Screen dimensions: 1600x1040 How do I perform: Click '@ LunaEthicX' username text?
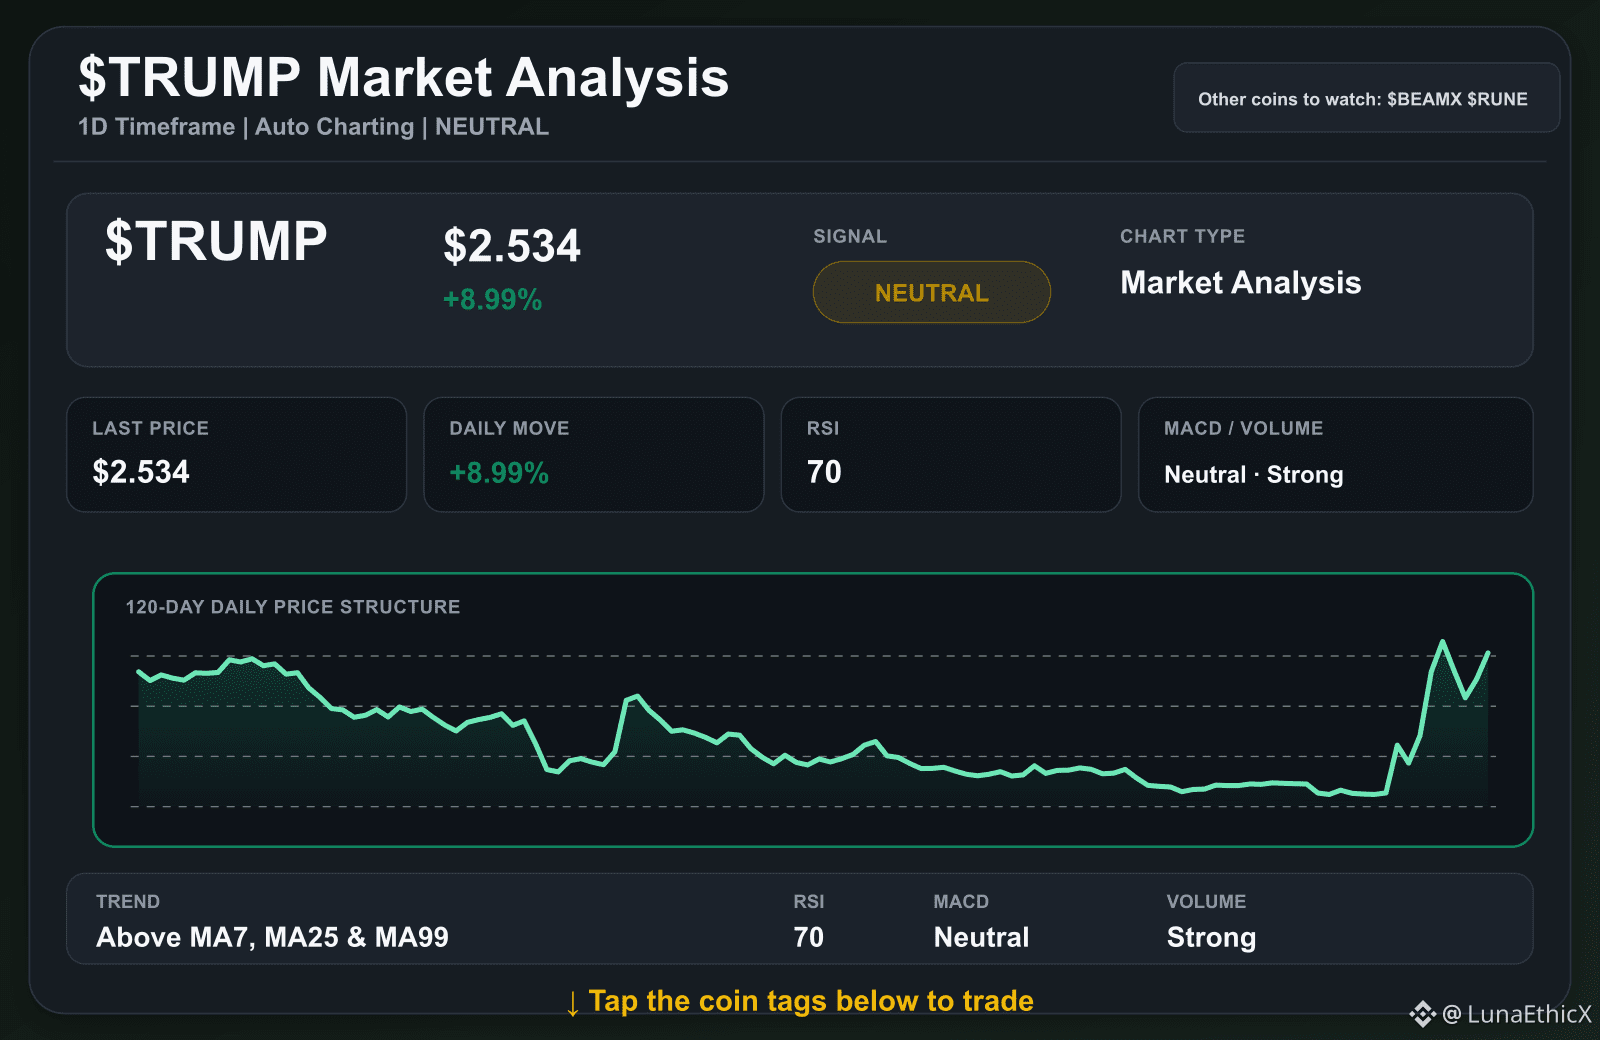tap(1517, 1014)
